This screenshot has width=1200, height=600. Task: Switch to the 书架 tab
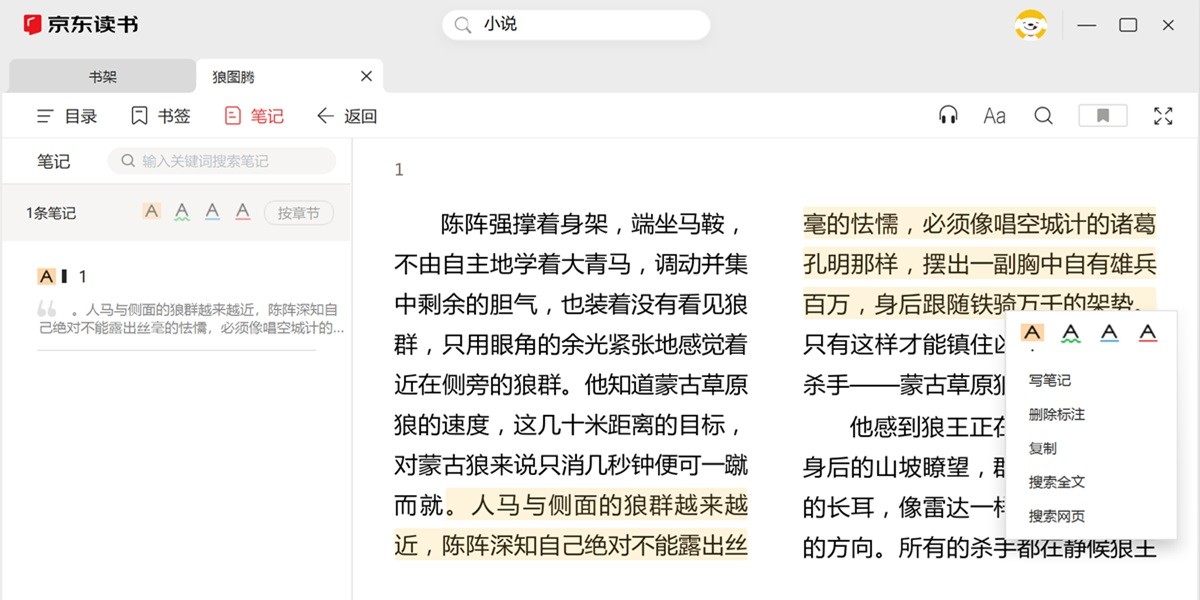click(x=102, y=77)
